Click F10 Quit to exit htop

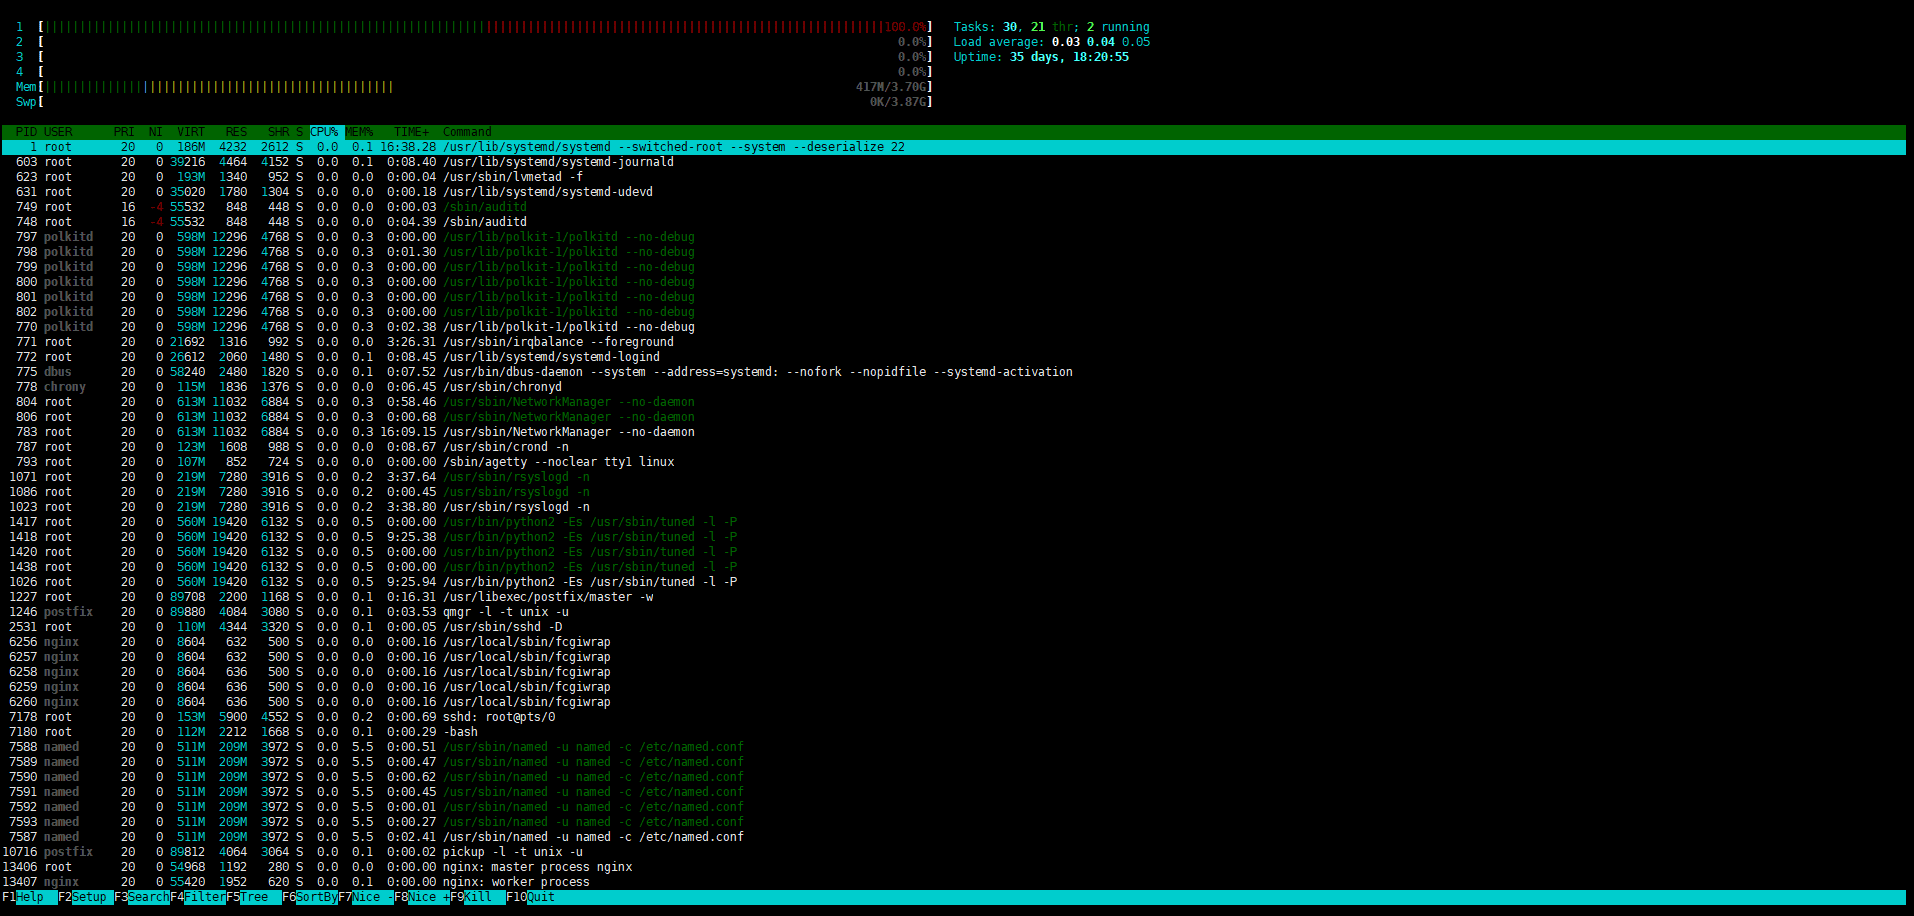(531, 897)
